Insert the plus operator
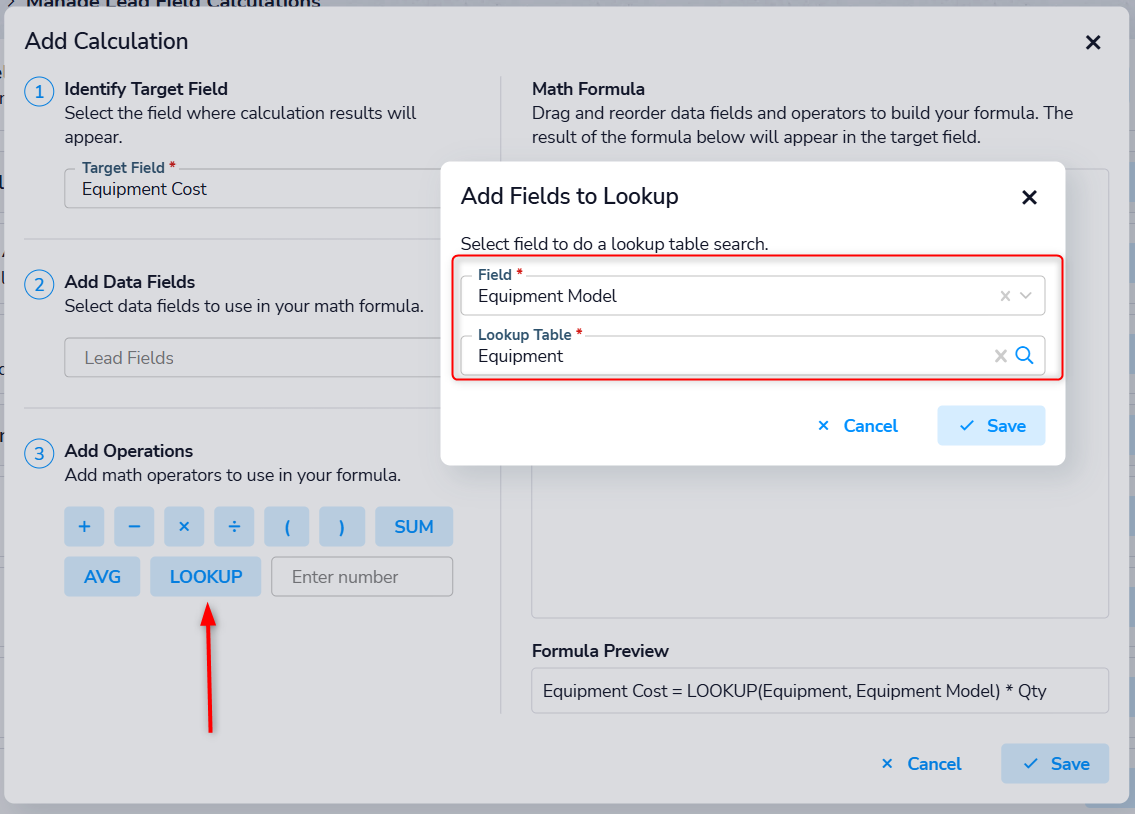 pyautogui.click(x=84, y=527)
